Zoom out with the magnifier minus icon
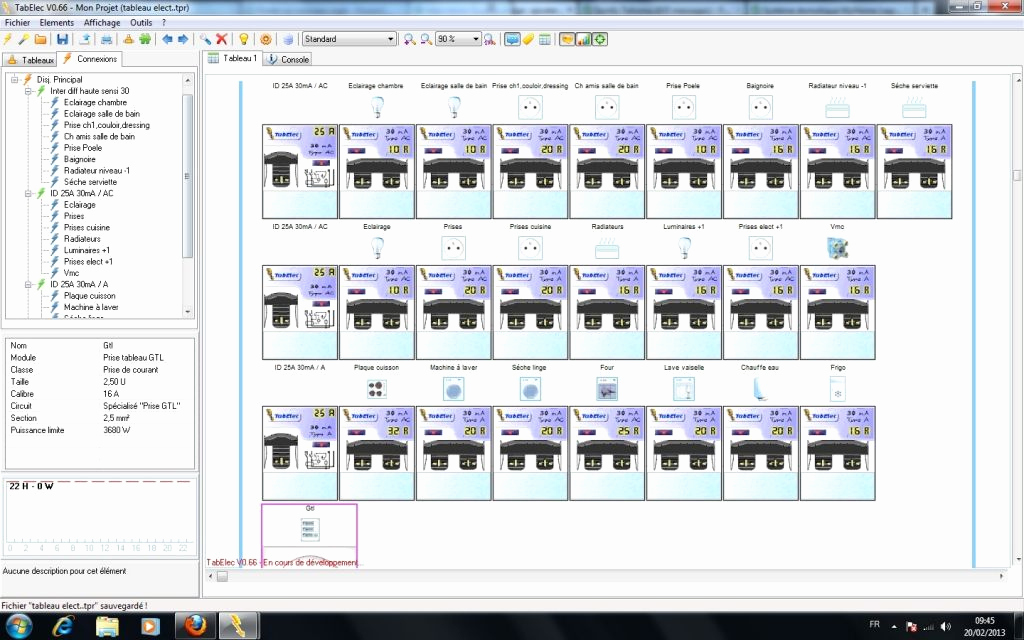This screenshot has width=1024, height=640. [x=426, y=39]
